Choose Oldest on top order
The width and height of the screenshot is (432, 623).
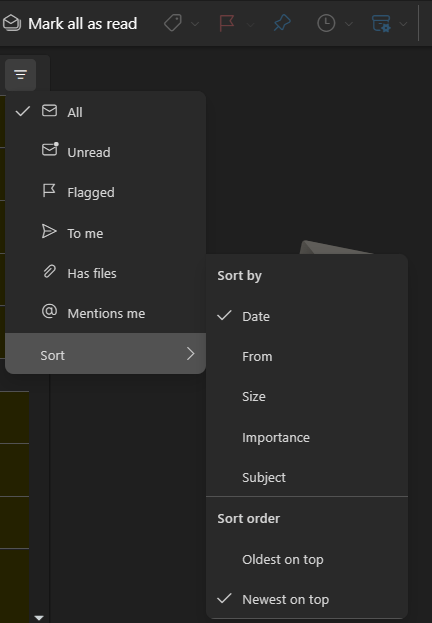(x=307, y=559)
